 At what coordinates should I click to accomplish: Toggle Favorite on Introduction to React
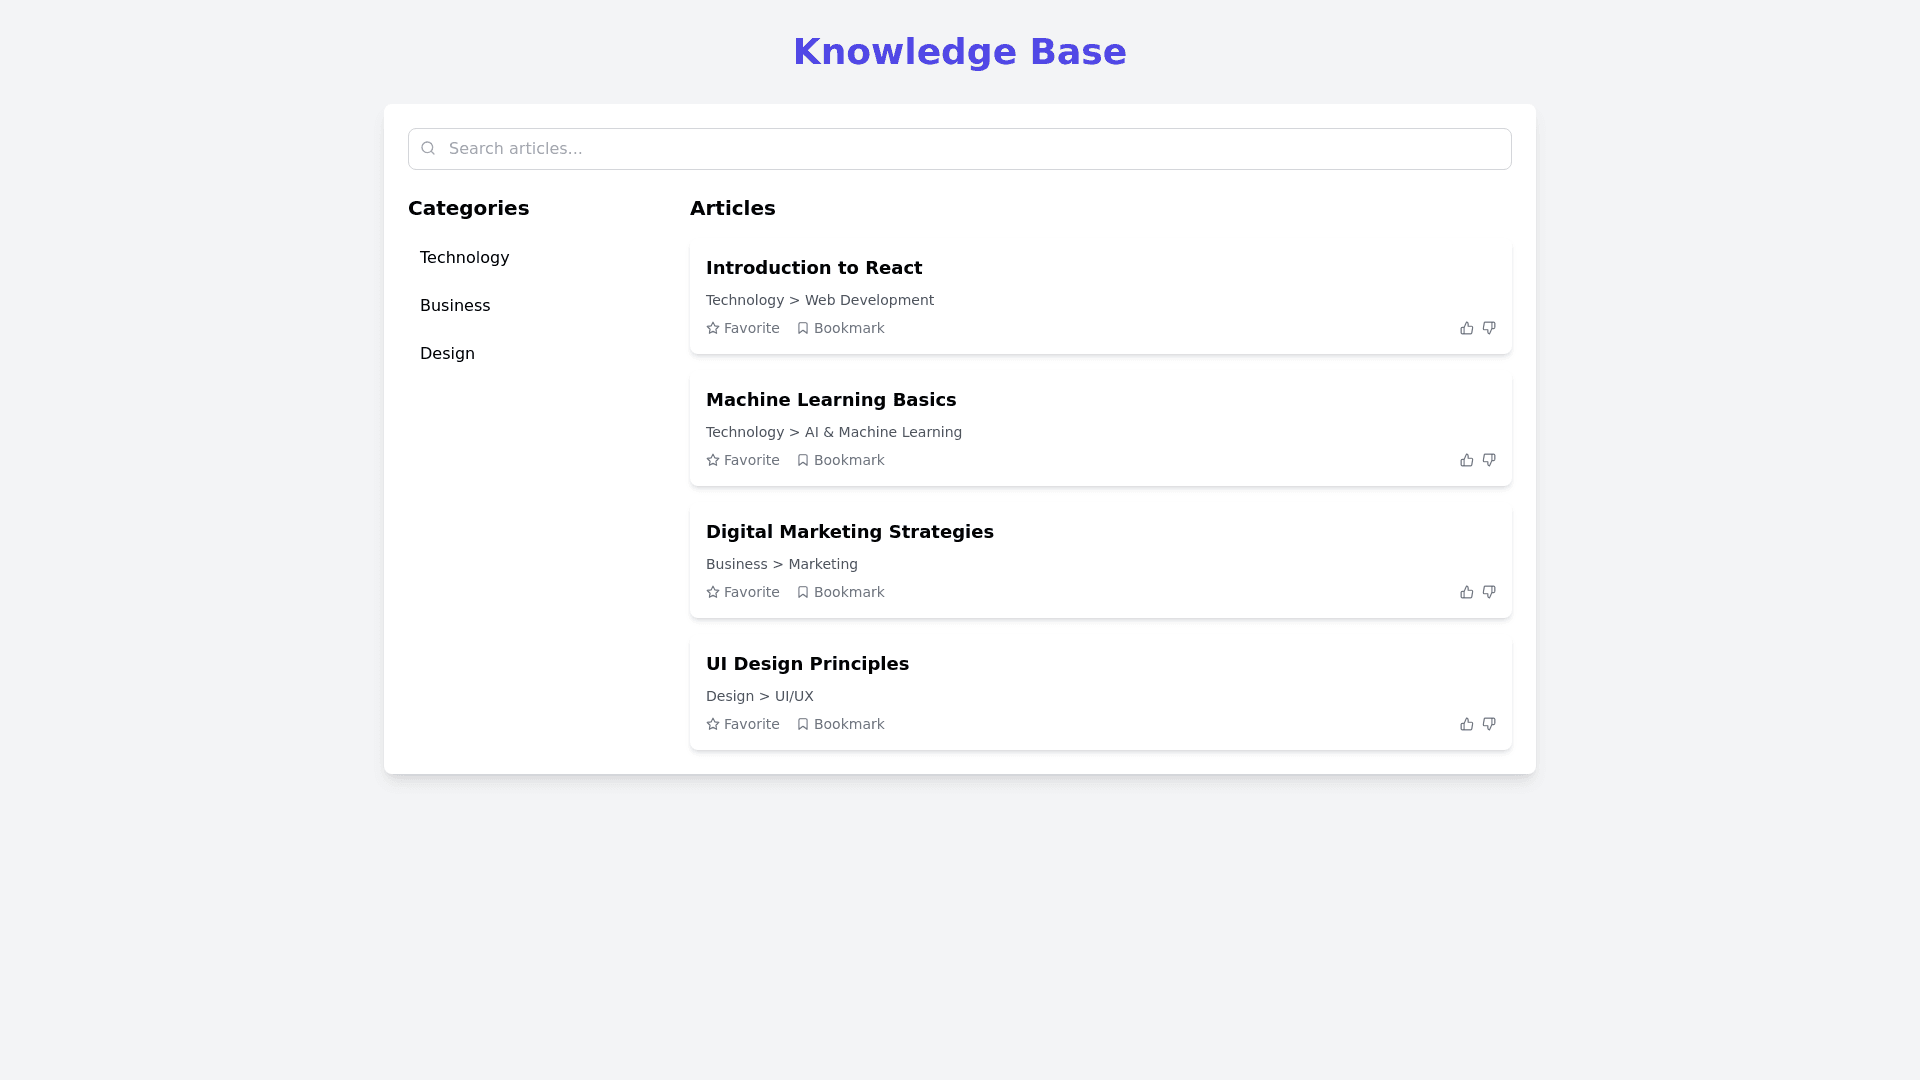743,328
